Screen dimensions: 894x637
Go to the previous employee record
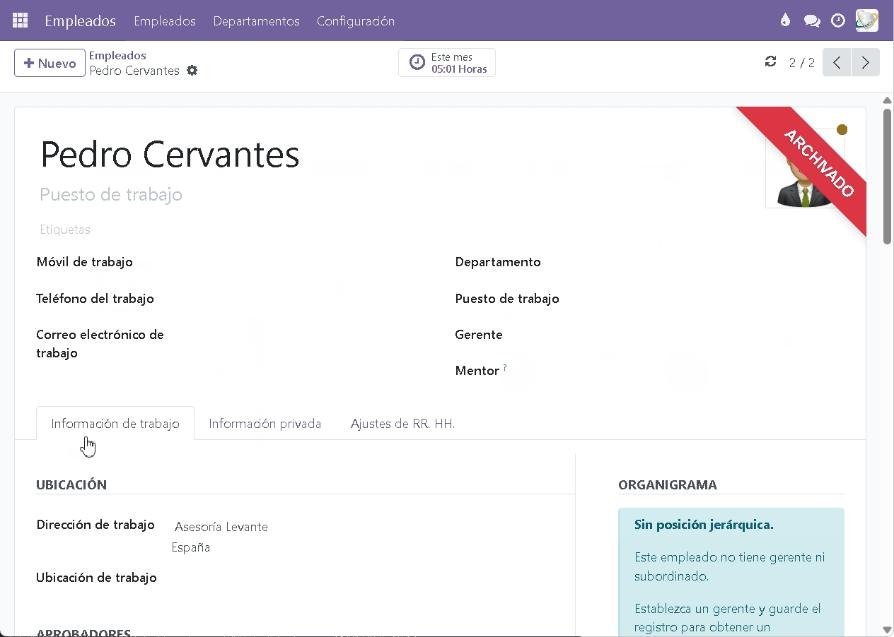837,63
